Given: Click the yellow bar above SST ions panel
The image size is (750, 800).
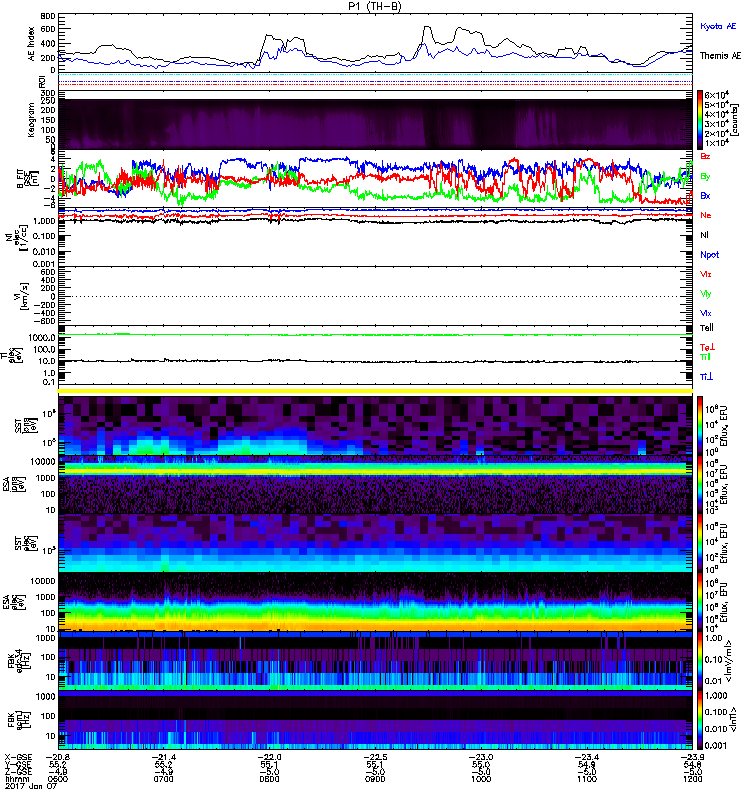Looking at the screenshot, I should 375,391.
